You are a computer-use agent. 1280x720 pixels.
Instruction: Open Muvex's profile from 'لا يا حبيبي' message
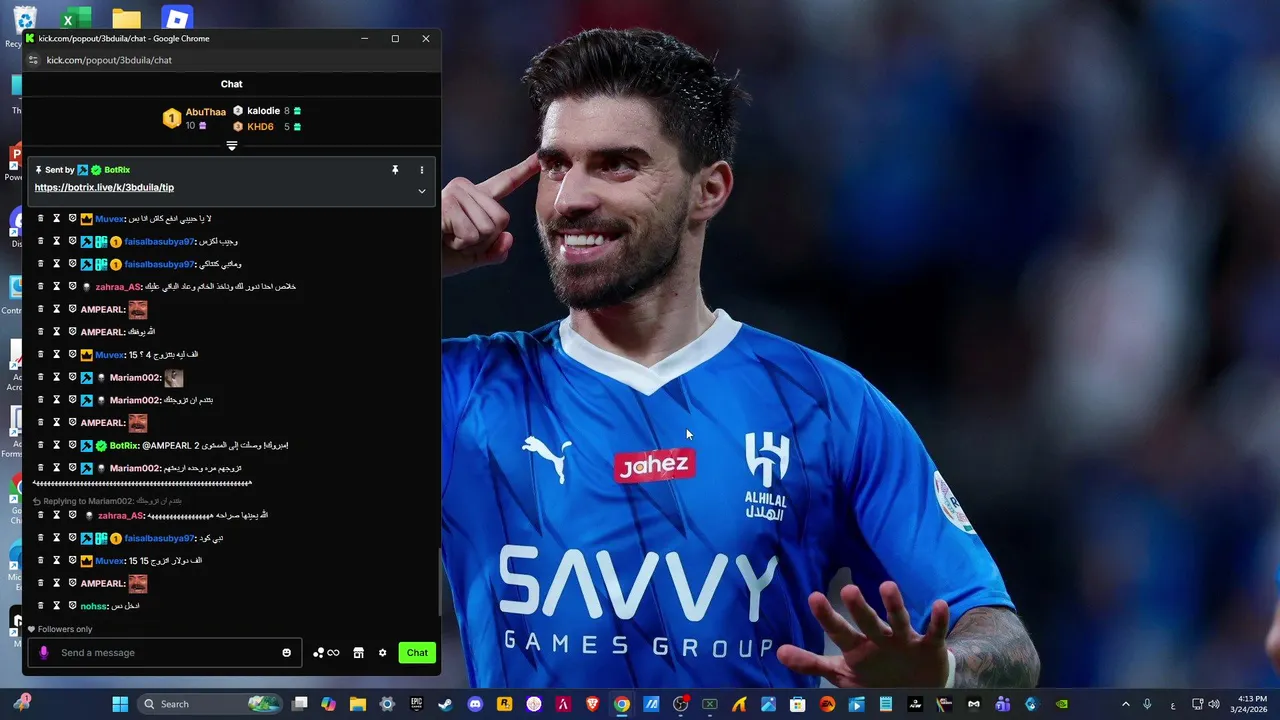pos(110,219)
